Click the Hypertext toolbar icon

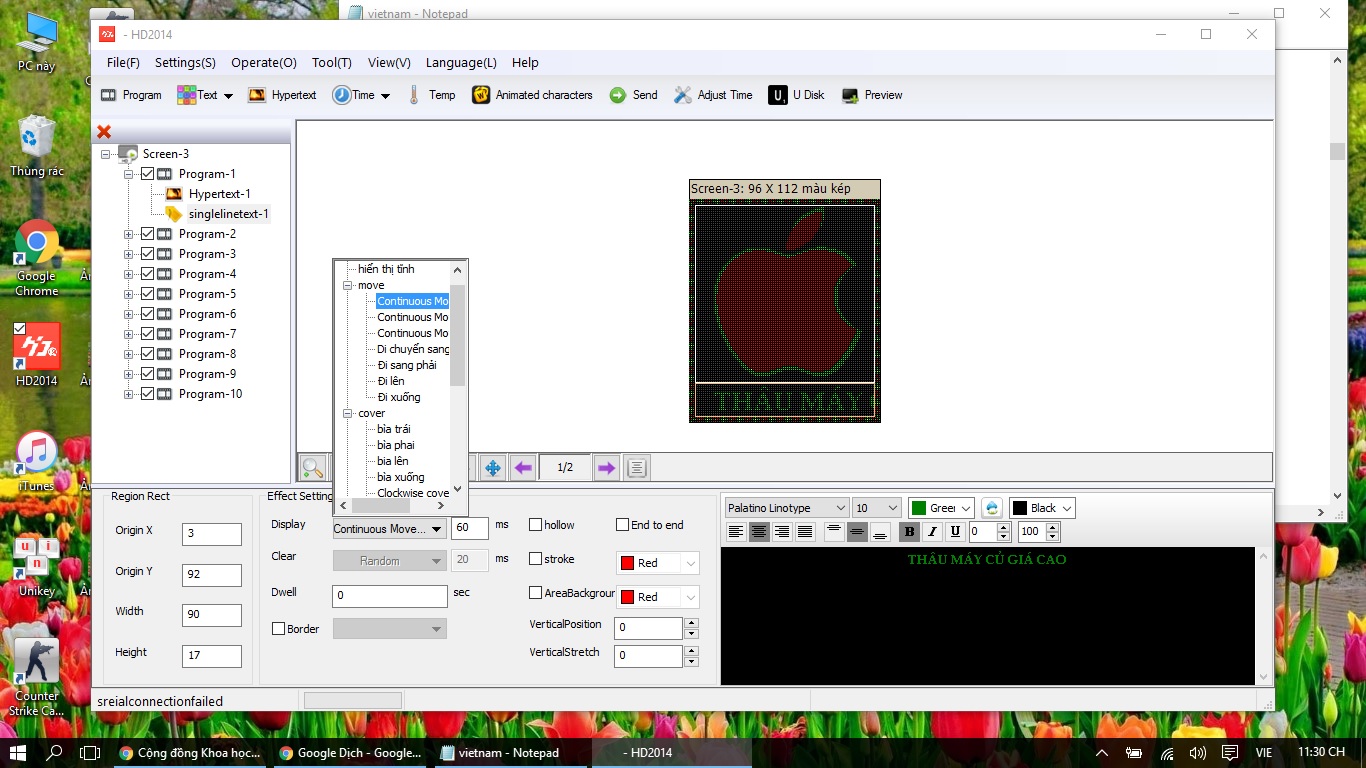click(257, 95)
